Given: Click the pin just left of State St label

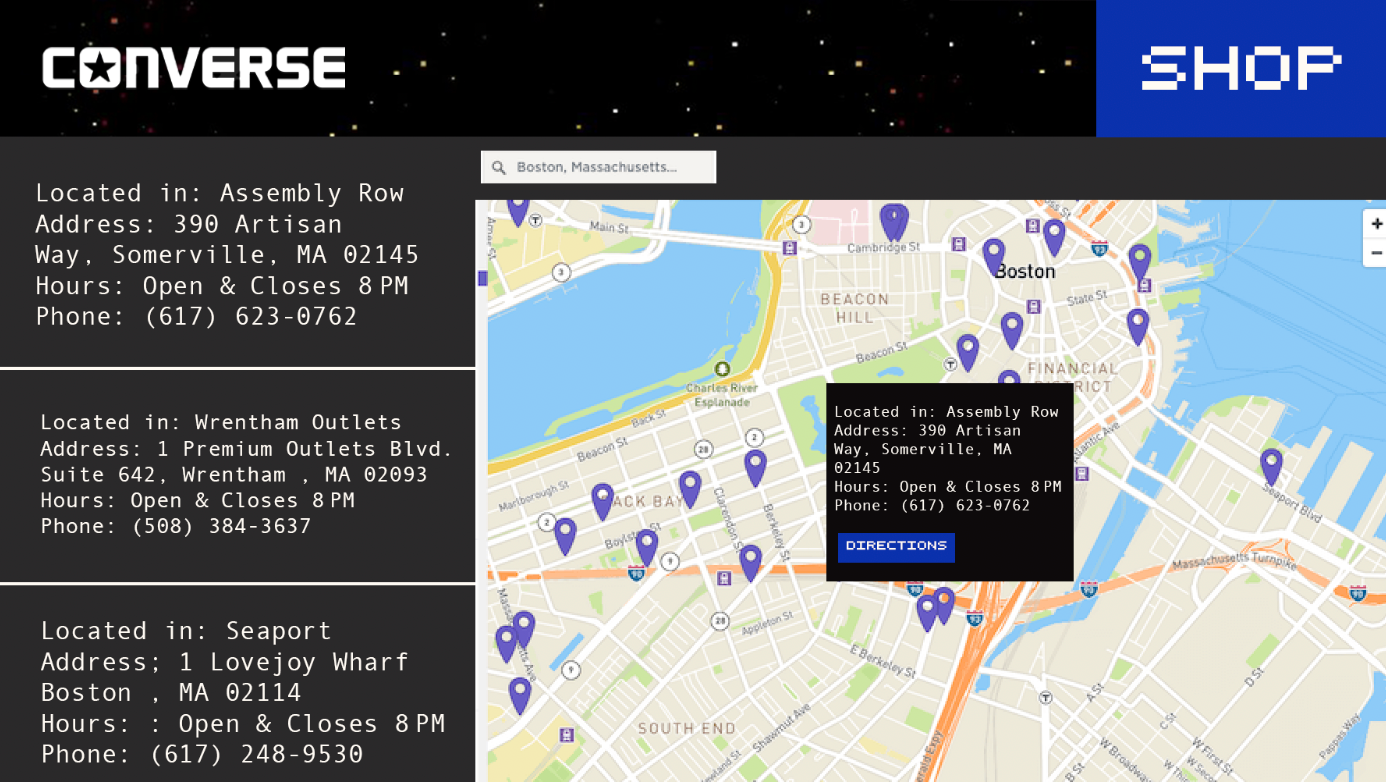Looking at the screenshot, I should [1012, 330].
